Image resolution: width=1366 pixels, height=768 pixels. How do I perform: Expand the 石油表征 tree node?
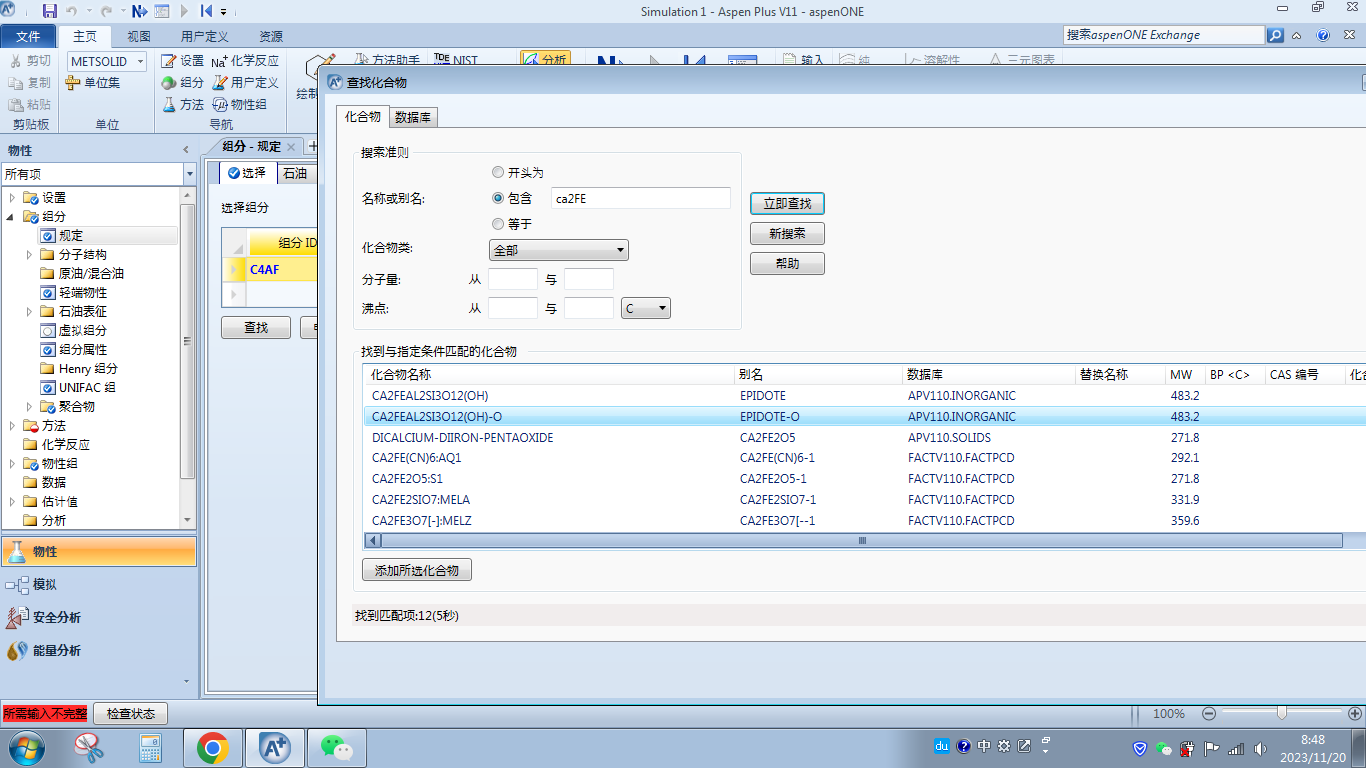(29, 312)
